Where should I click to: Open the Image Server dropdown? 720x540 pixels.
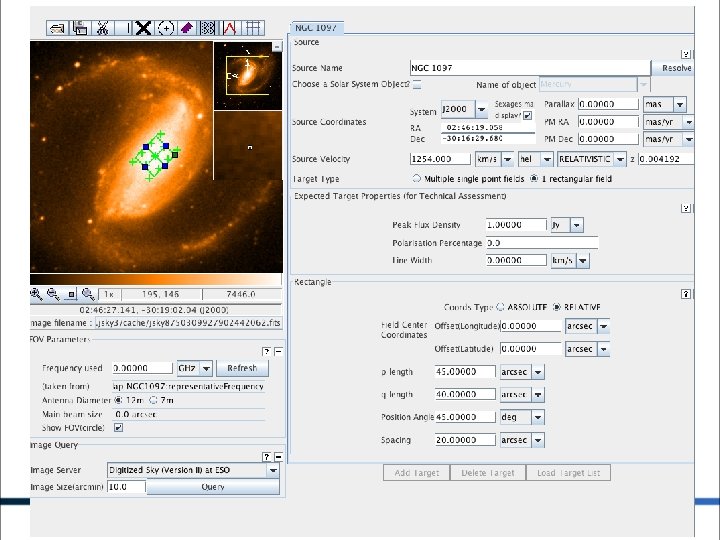pos(273,470)
